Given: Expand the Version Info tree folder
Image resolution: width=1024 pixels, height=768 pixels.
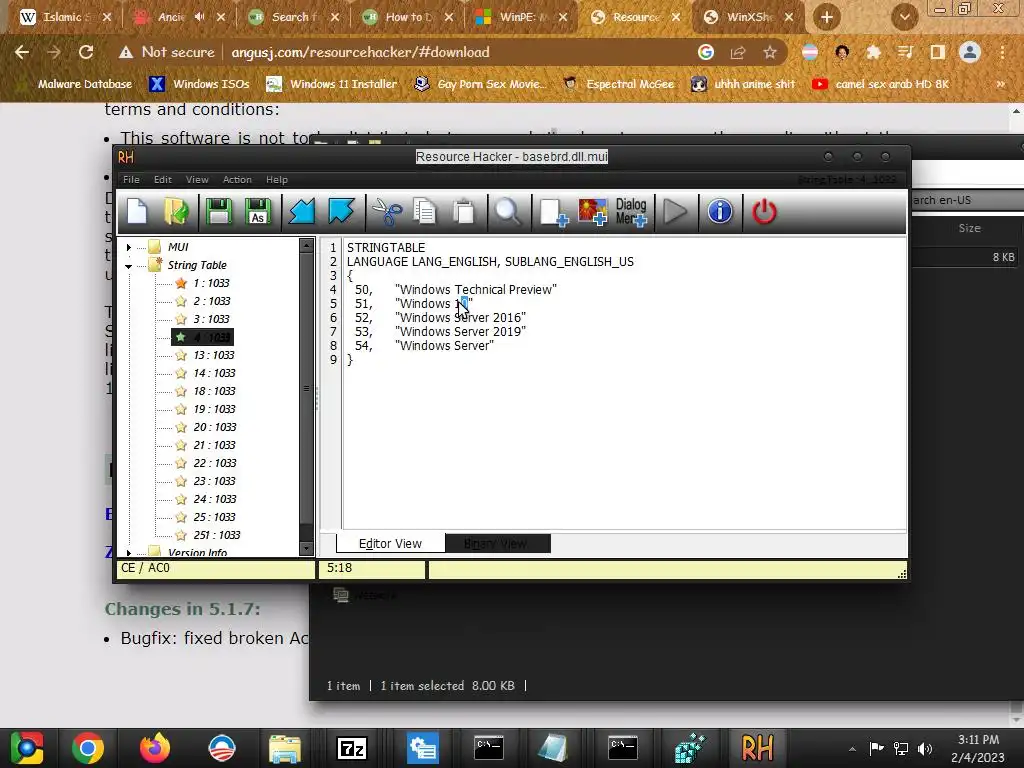Looking at the screenshot, I should click(x=129, y=552).
